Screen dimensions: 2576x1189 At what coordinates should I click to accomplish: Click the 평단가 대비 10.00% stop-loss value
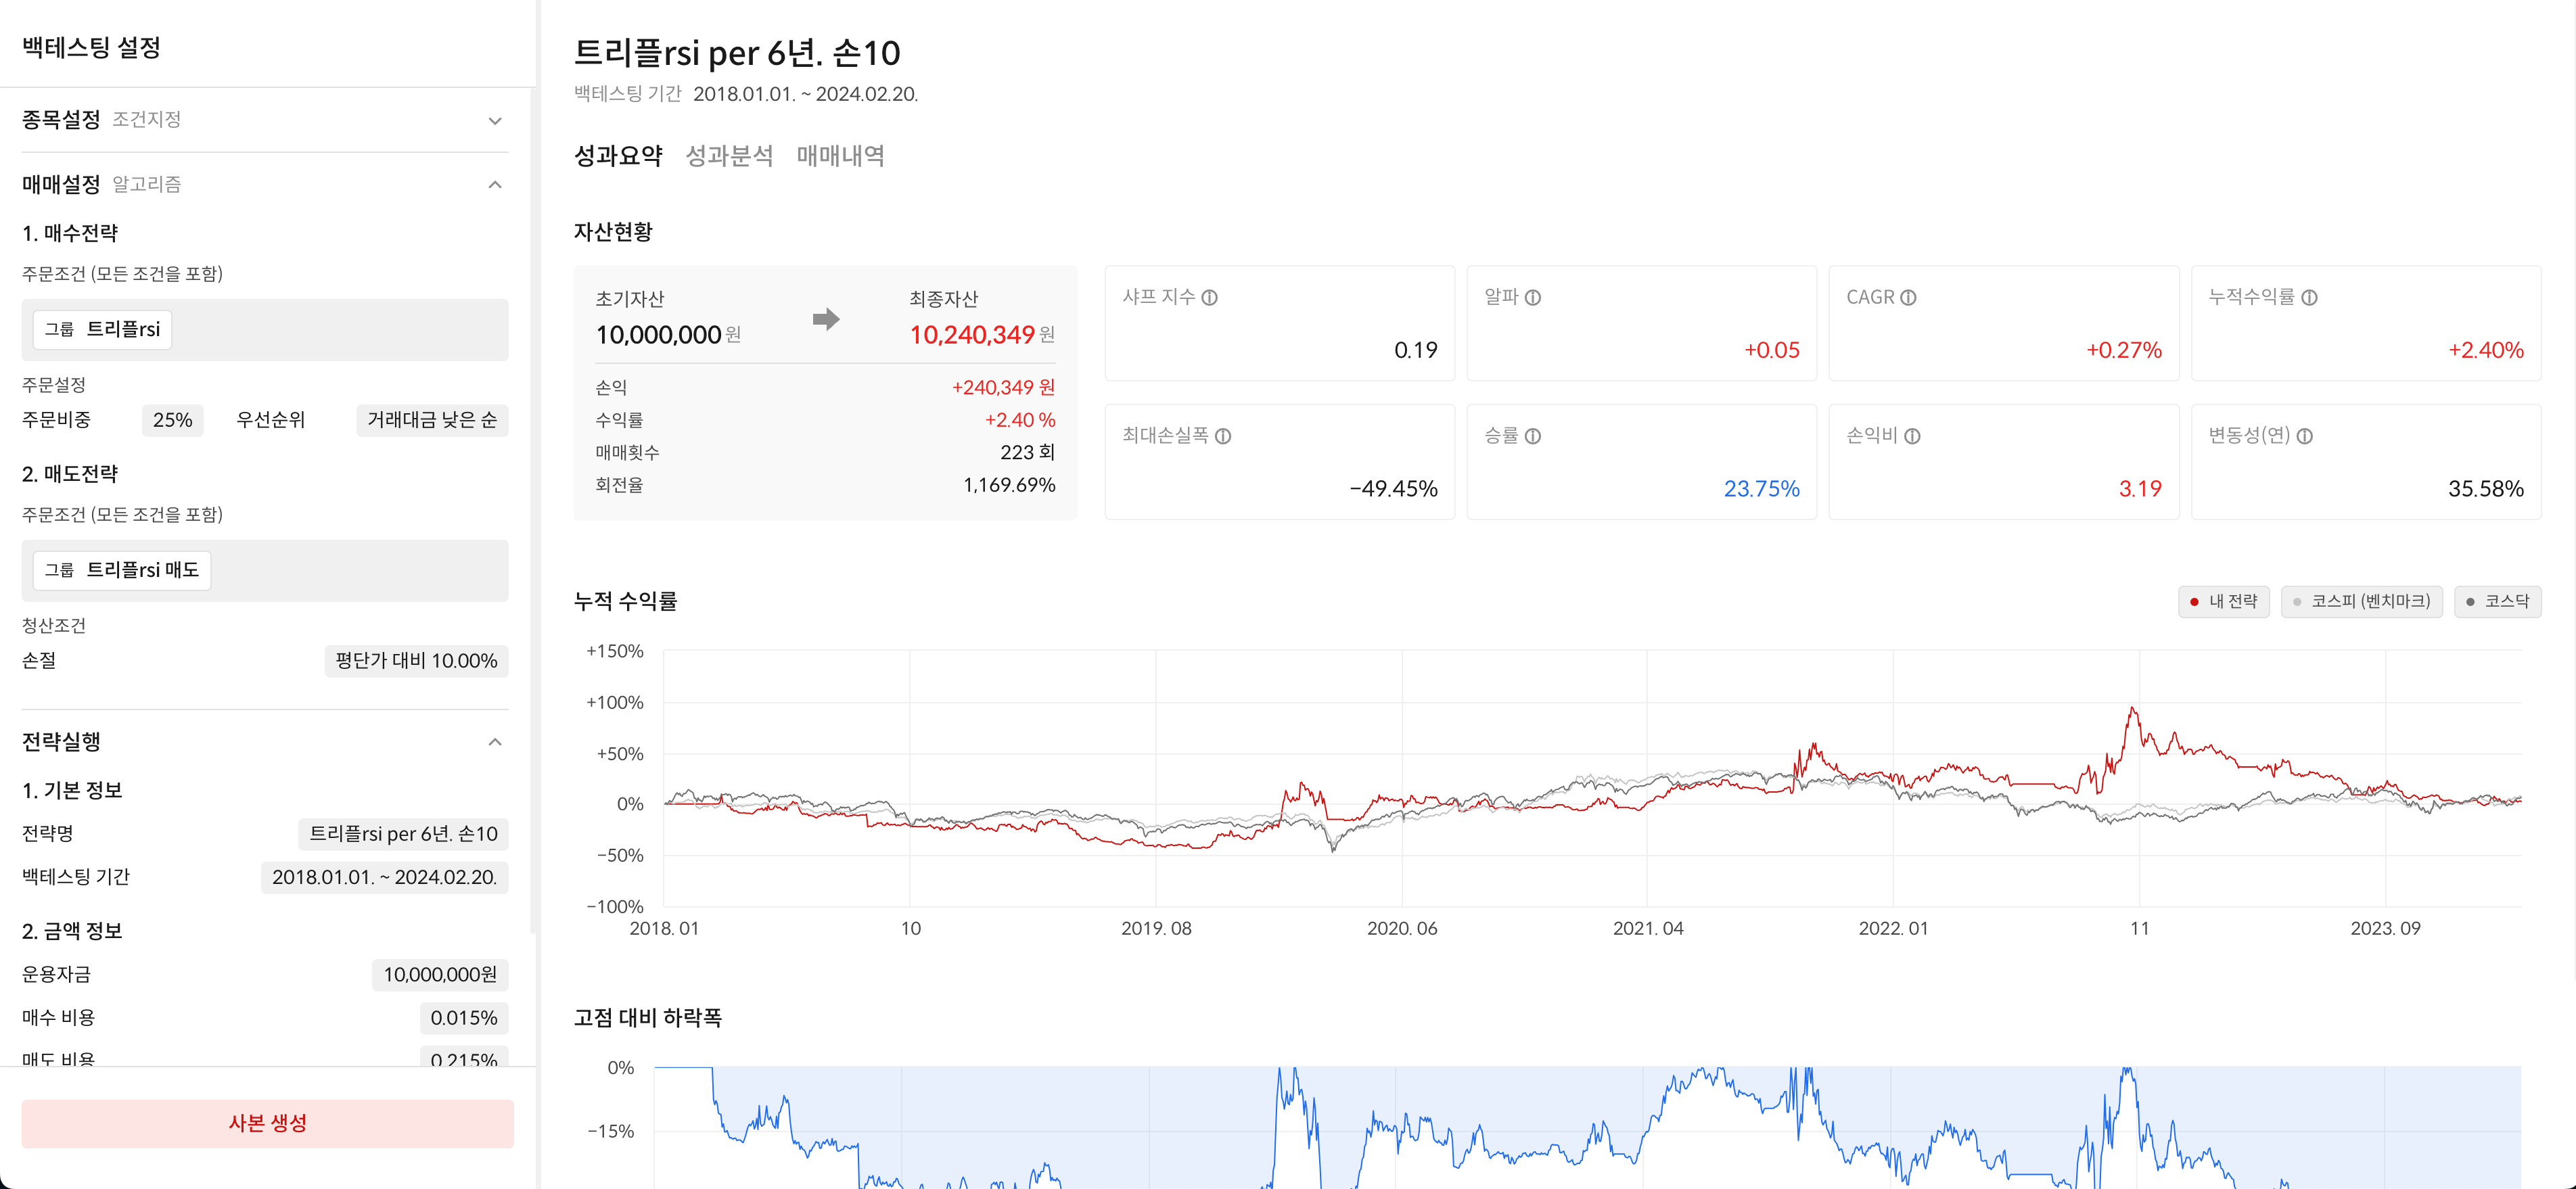(416, 661)
